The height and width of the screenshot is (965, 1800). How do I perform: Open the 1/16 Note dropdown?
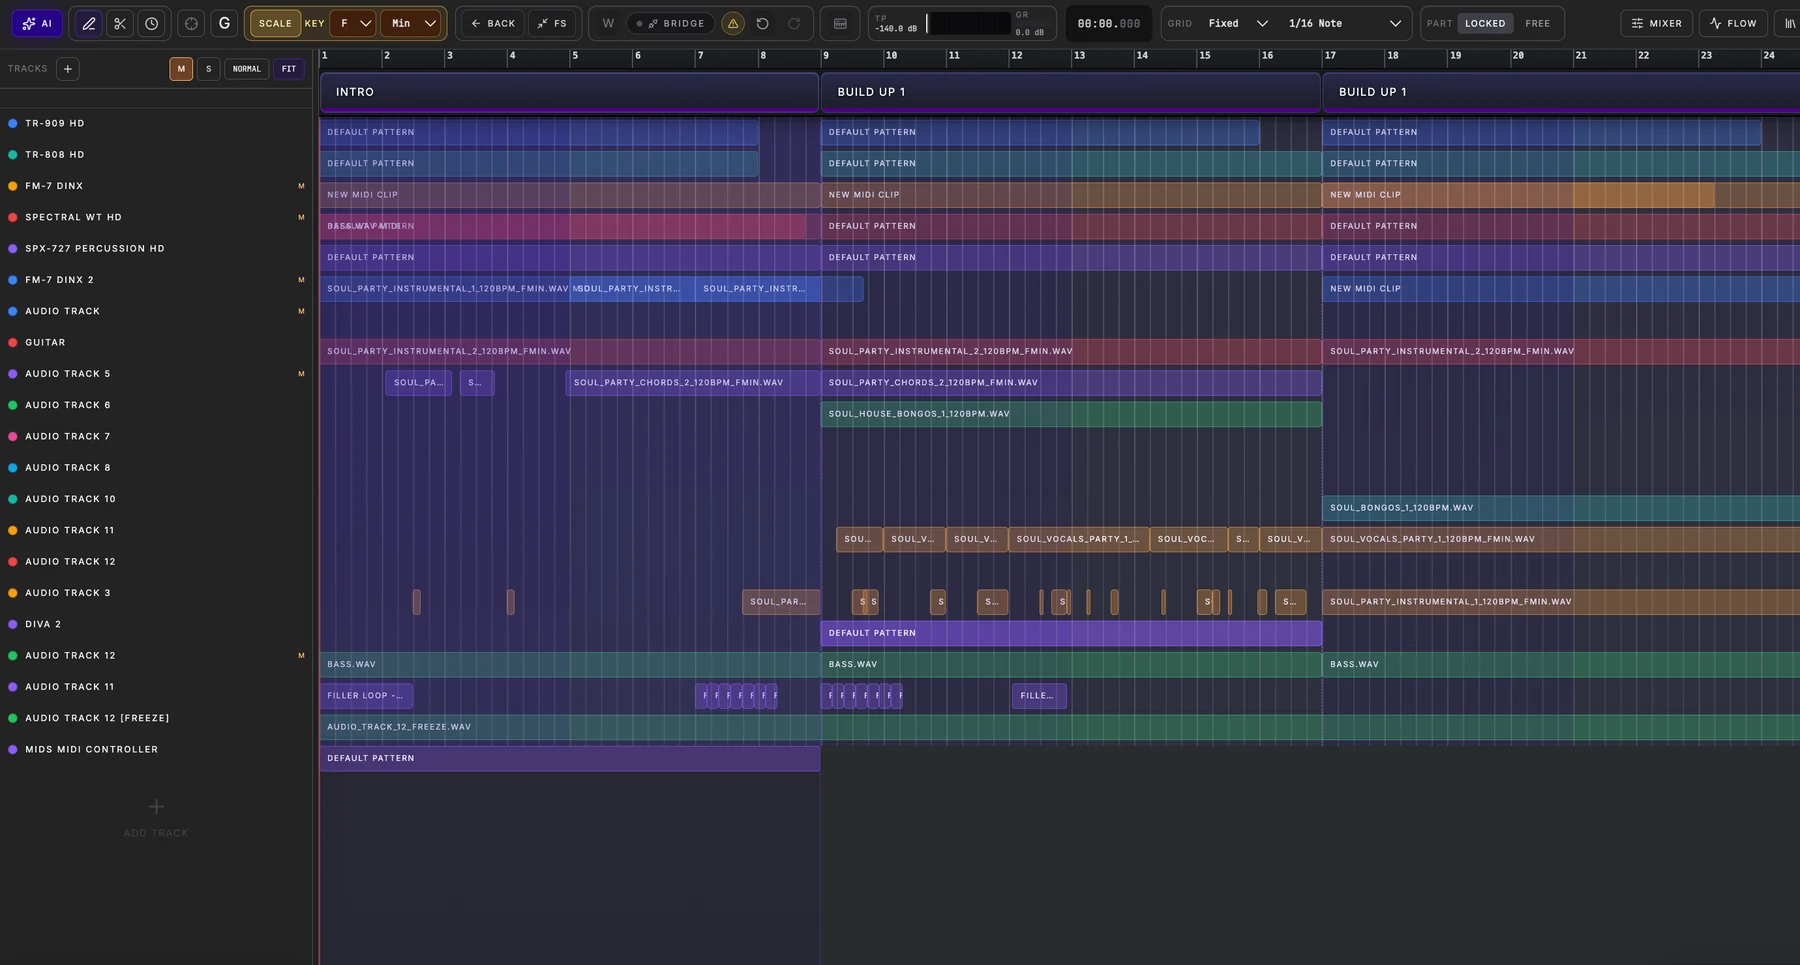[x=1343, y=23]
